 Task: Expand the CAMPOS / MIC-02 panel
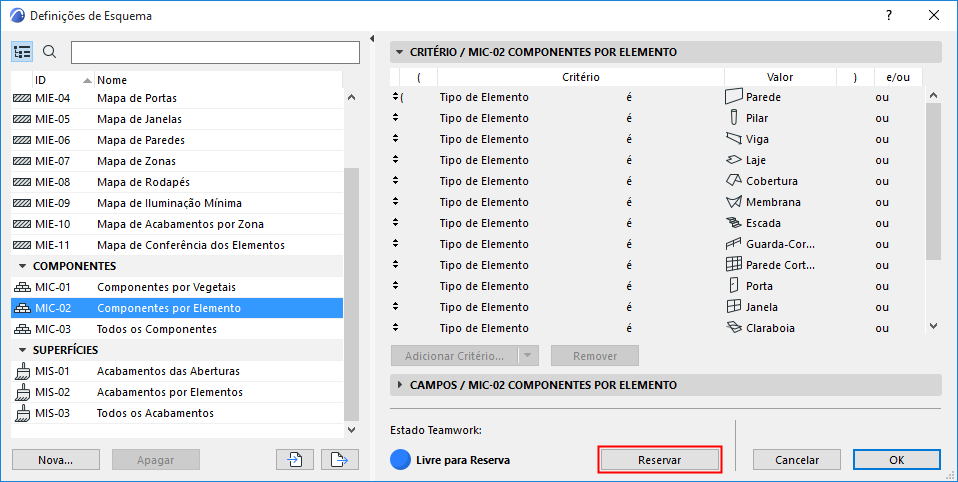point(400,385)
